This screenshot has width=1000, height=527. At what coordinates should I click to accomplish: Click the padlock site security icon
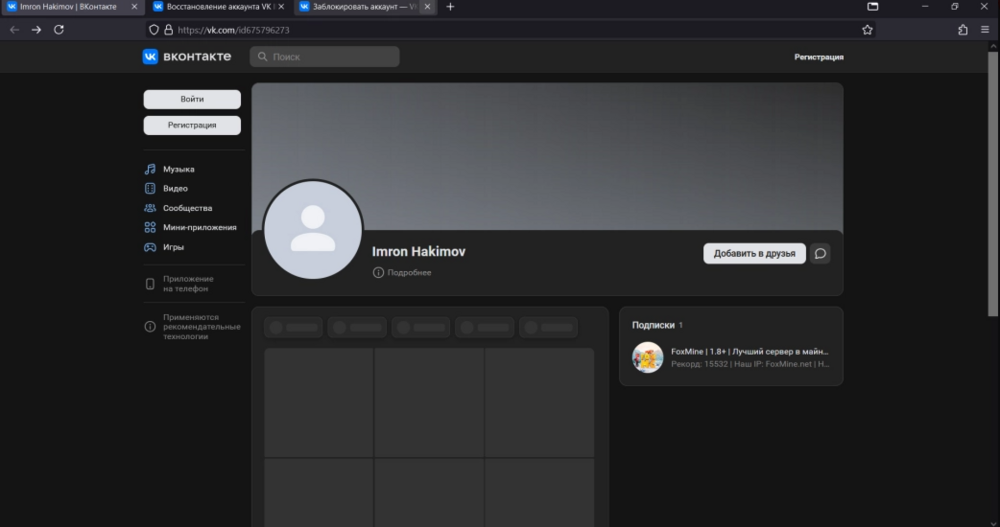168,30
